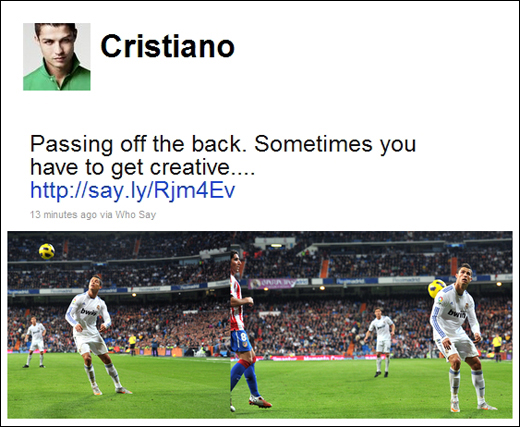Click the lit scoreboard panel atop the stands
This screenshot has height=427, width=520.
(x=276, y=245)
